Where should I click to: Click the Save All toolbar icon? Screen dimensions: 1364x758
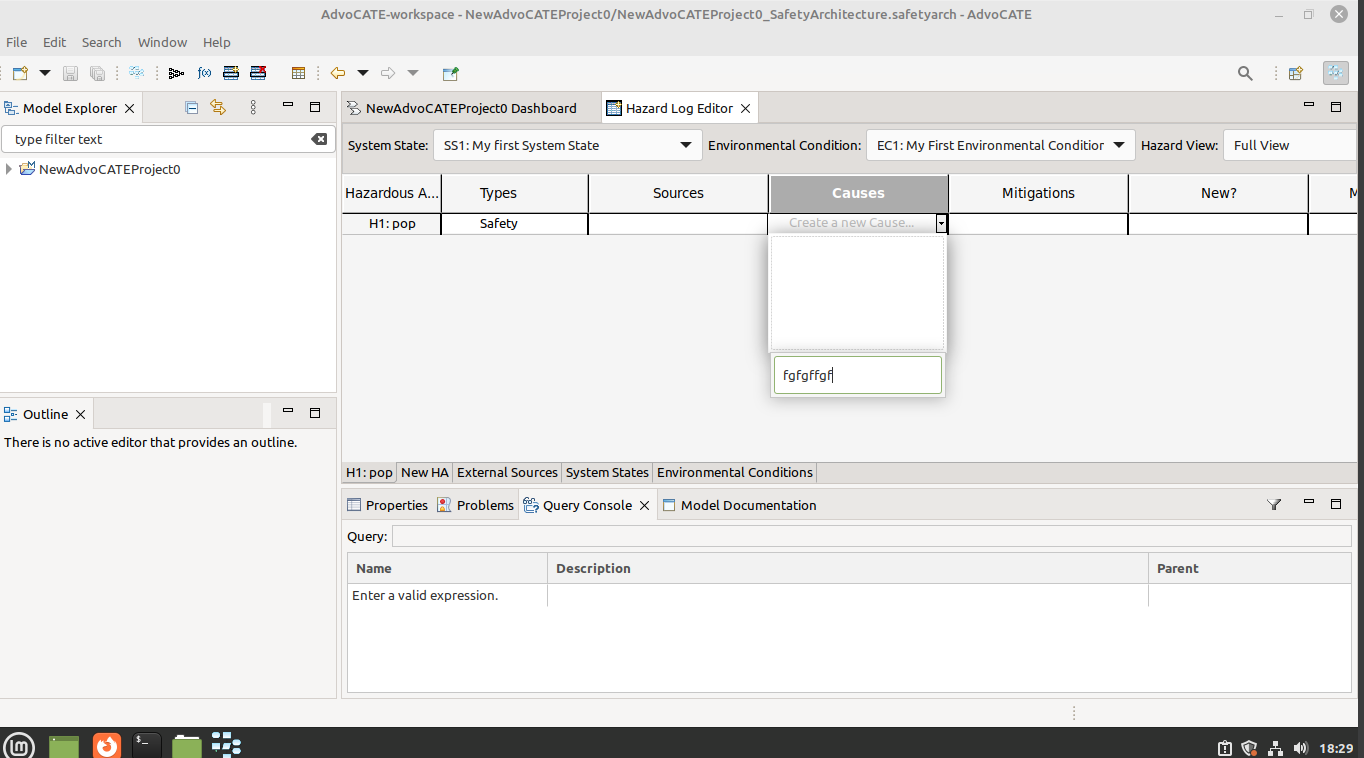click(x=97, y=73)
